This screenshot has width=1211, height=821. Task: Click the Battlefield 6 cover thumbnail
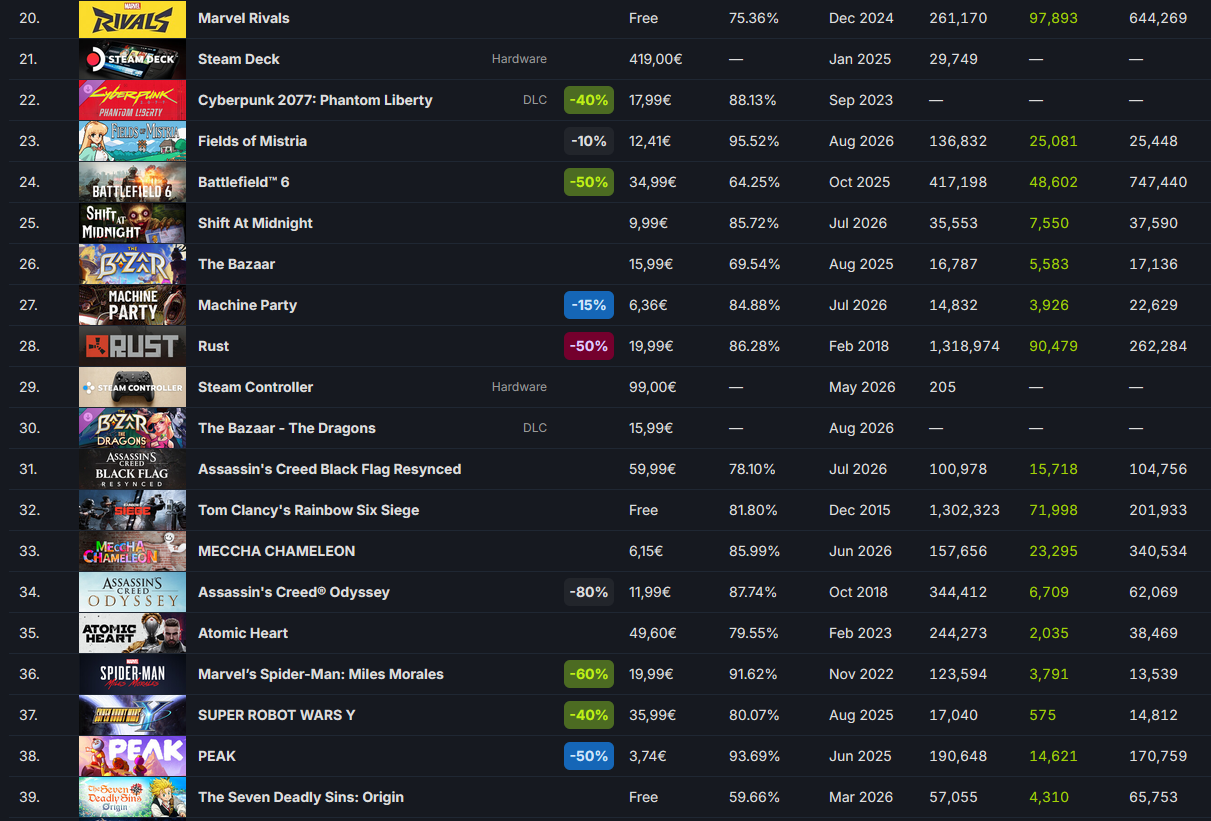pos(132,182)
